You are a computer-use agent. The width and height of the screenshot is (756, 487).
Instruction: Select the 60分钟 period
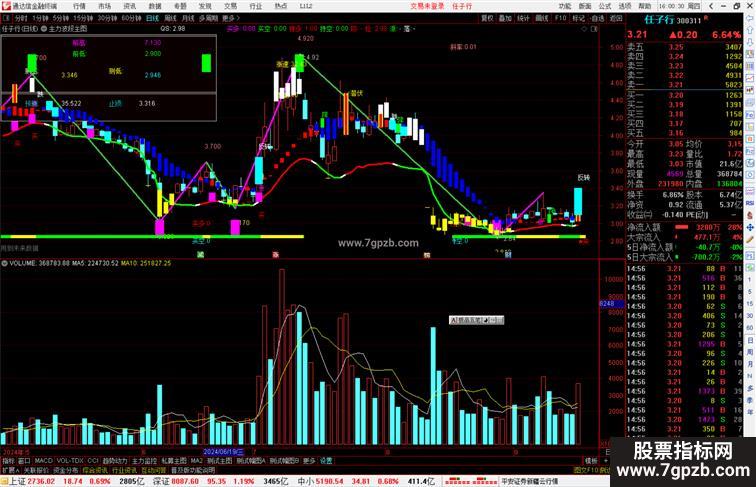(131, 18)
